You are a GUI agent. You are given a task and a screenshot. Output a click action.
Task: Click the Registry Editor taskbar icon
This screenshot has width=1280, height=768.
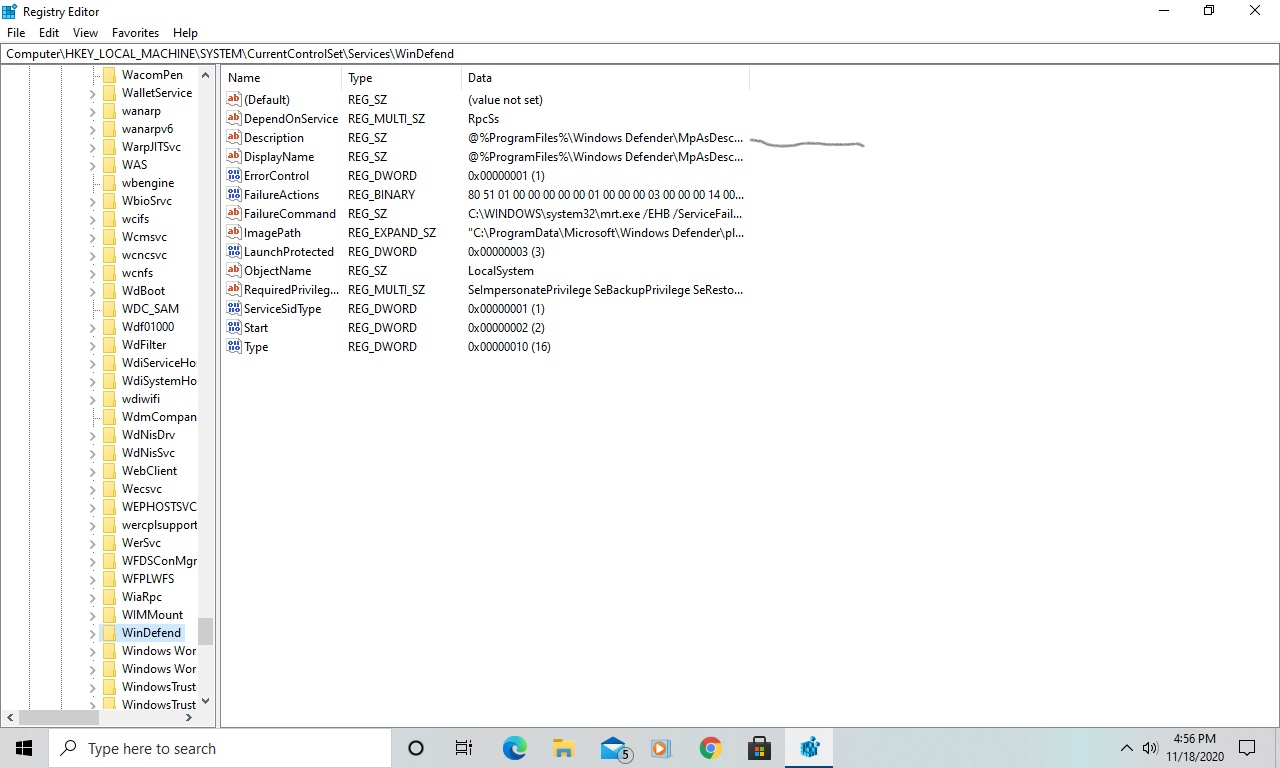click(x=809, y=748)
